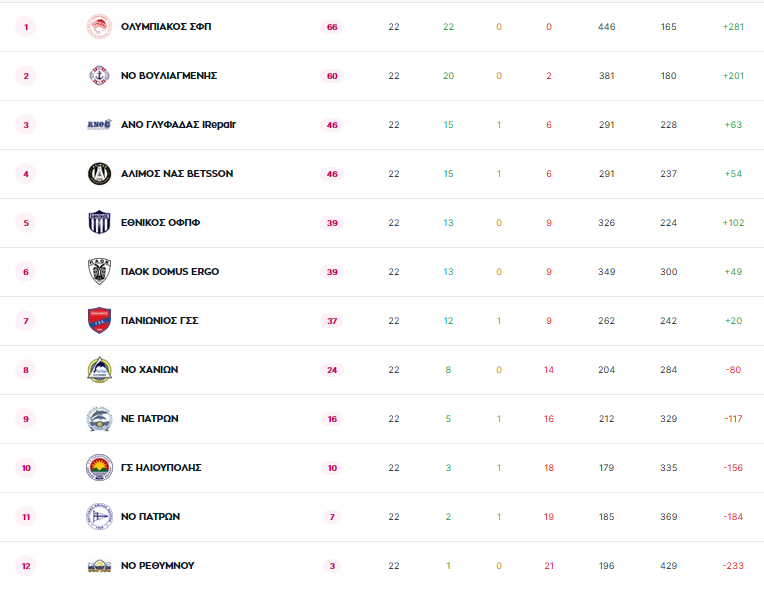Select the ΝΟ ΡΕΘΥΜΝΟΥ team name
Viewport: 764px width, 590px height.
pos(158,566)
